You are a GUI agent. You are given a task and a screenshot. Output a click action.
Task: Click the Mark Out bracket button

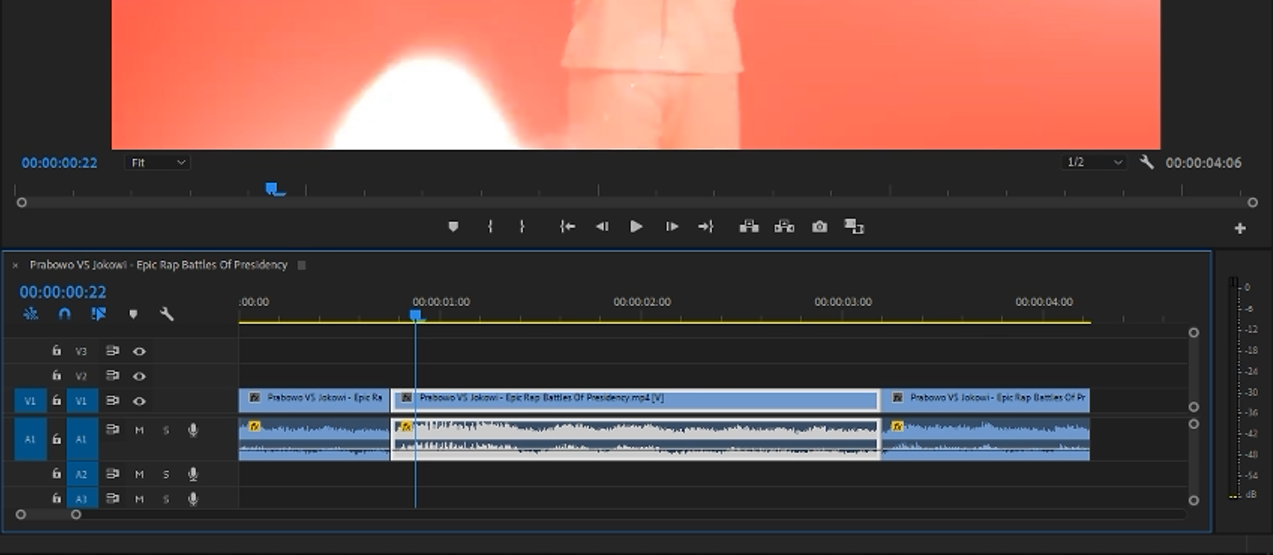[x=522, y=227]
